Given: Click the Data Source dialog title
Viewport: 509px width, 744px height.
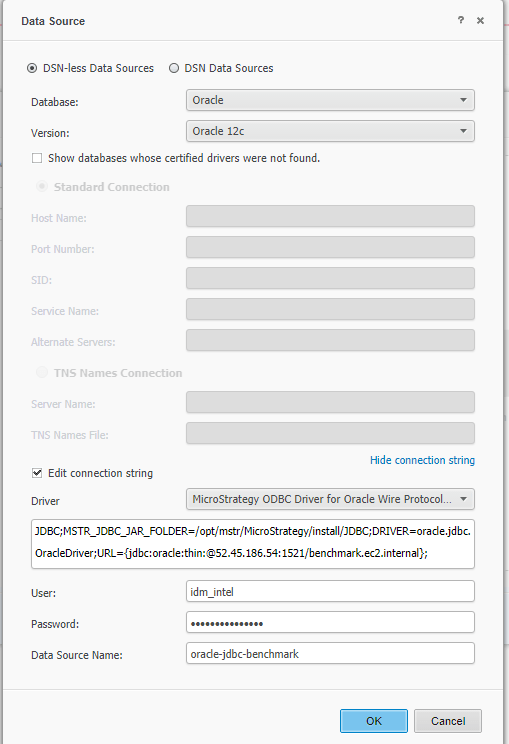Looking at the screenshot, I should [53, 21].
